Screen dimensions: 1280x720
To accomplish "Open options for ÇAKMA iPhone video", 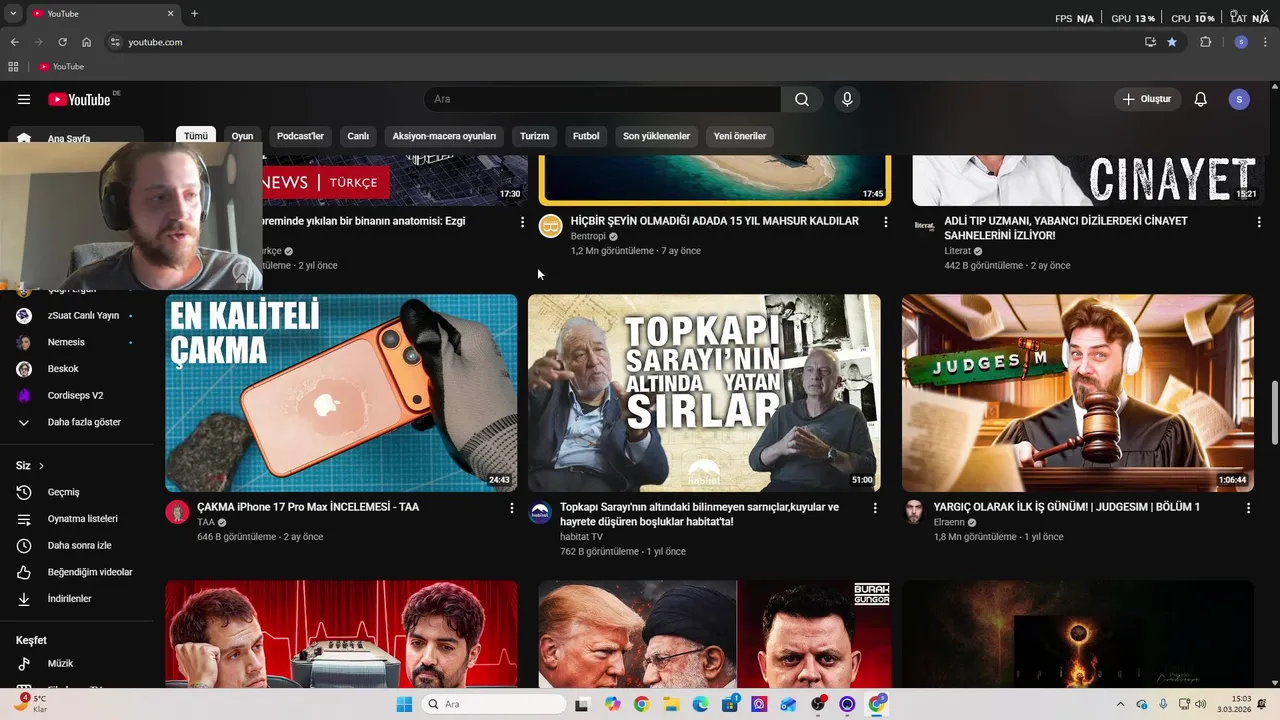I will click(512, 508).
